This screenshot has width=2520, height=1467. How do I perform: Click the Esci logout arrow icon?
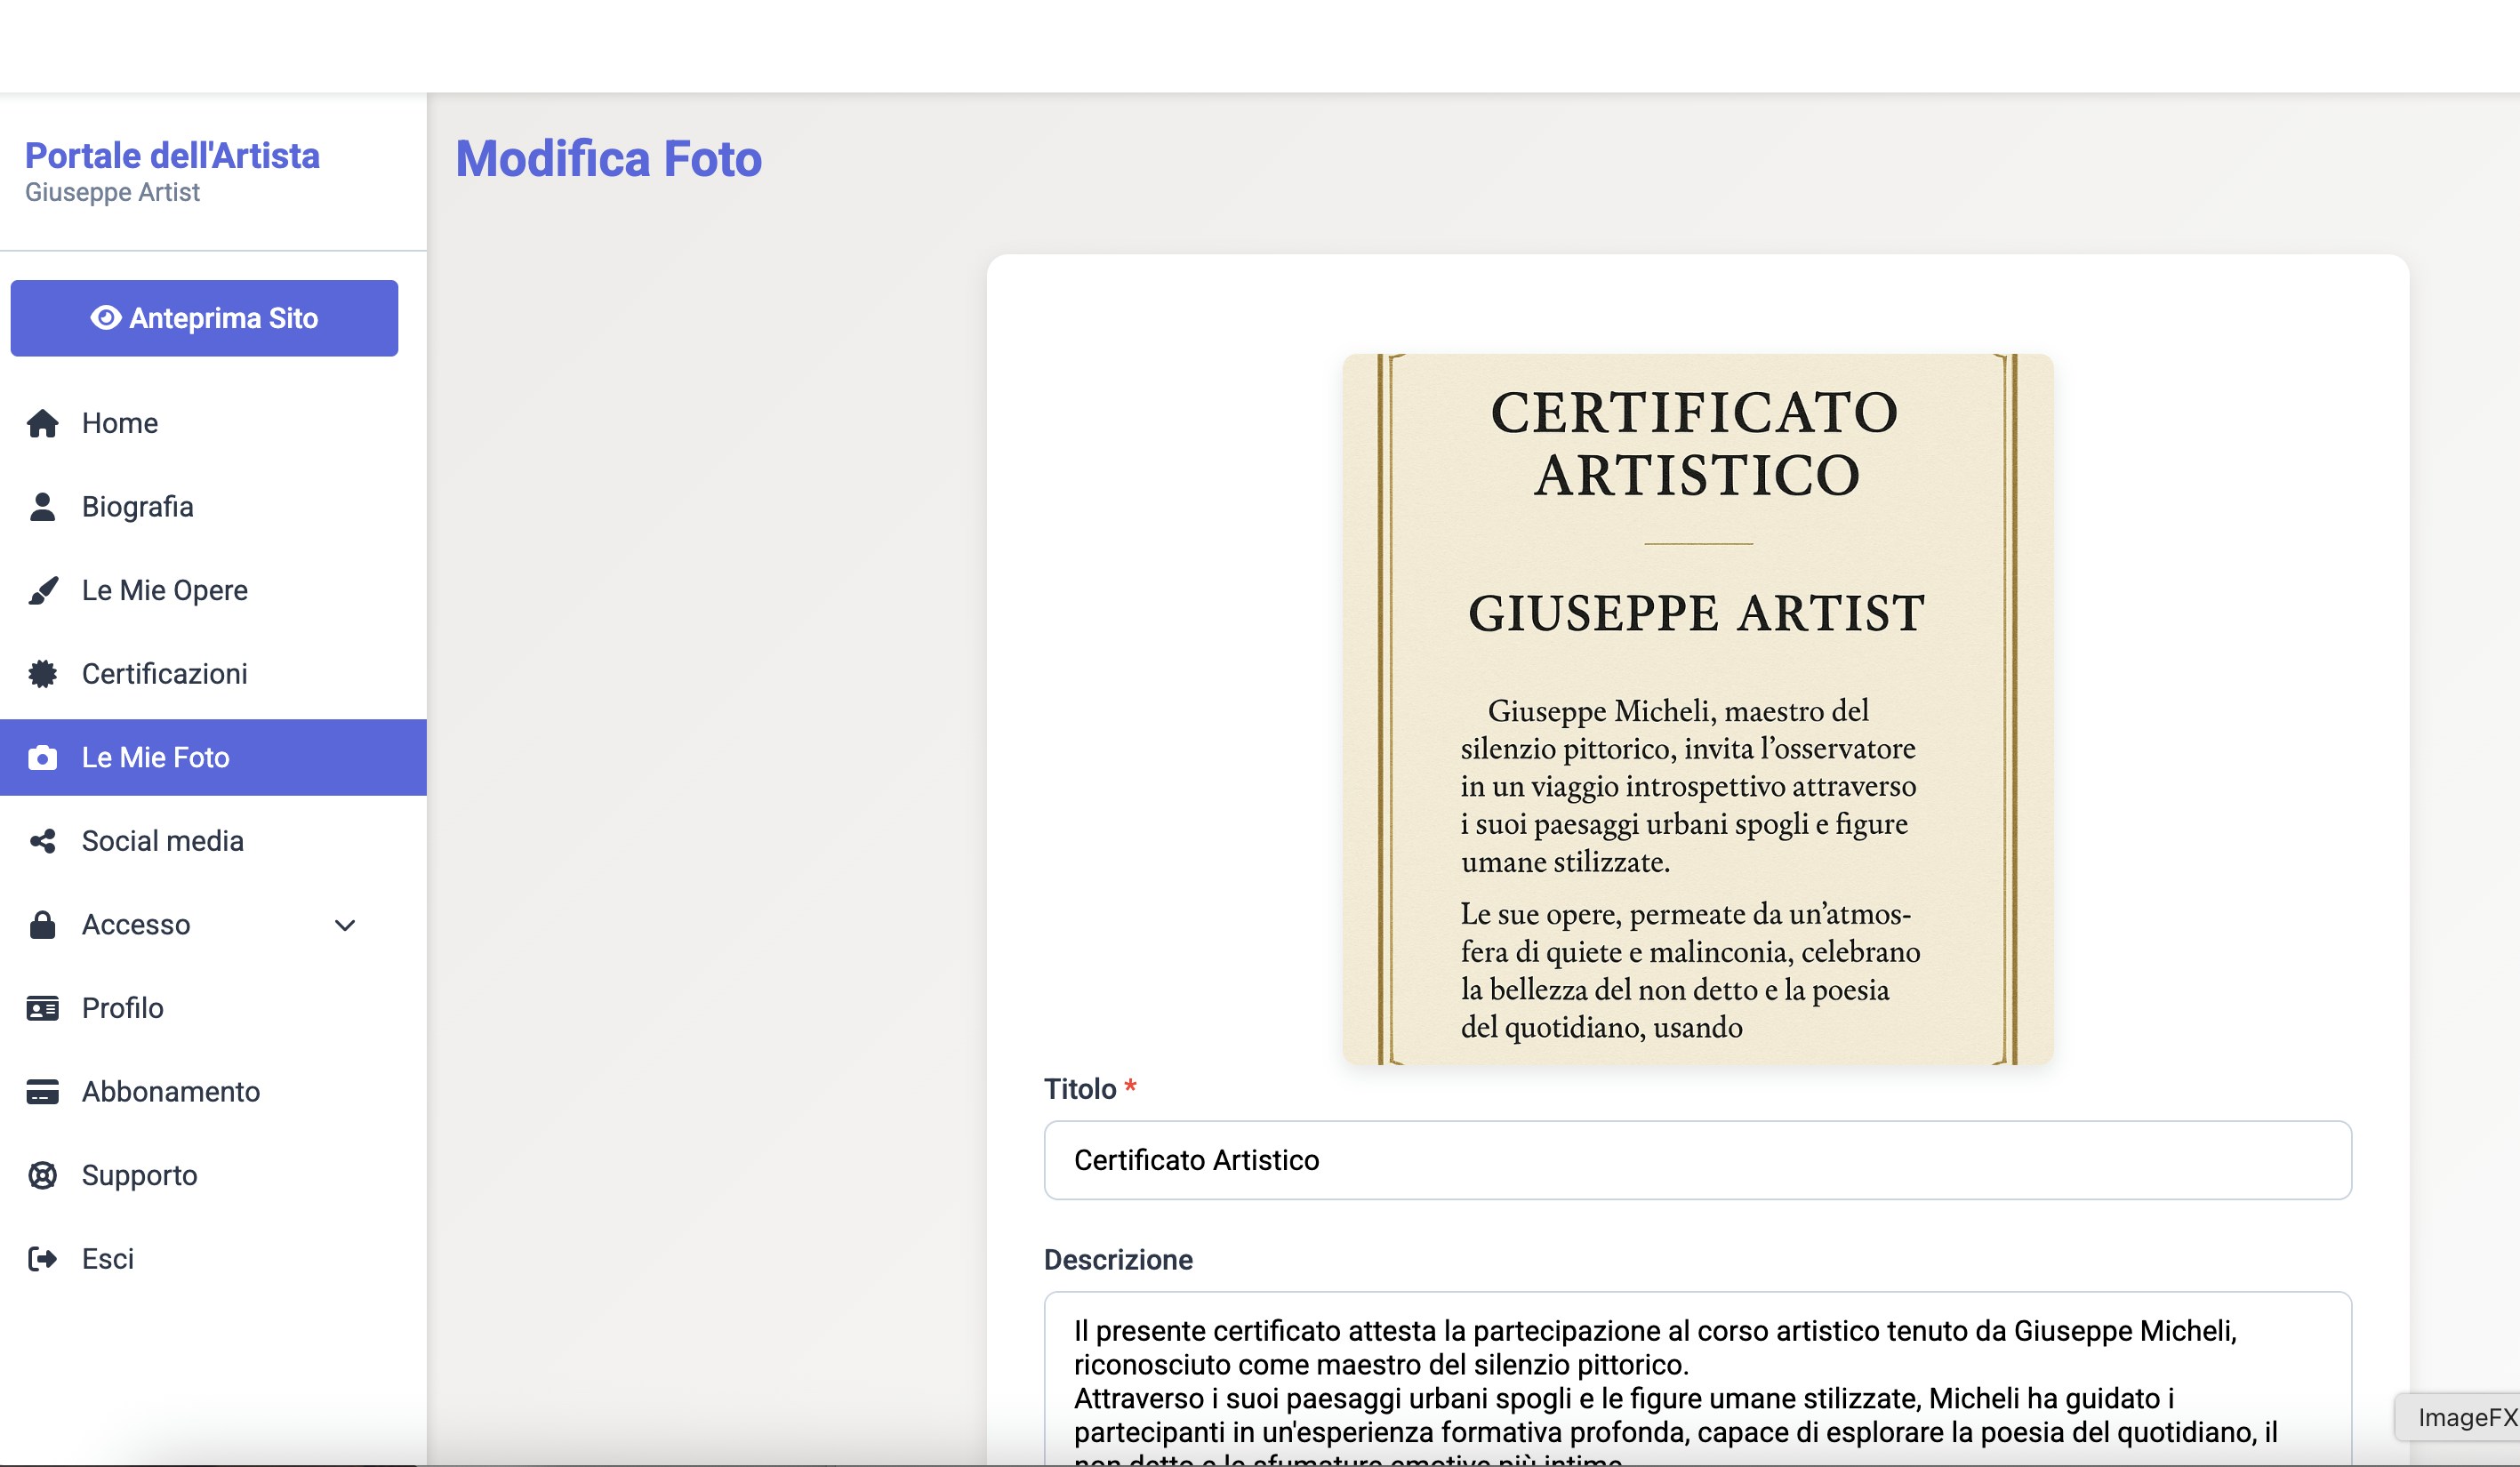pyautogui.click(x=42, y=1259)
